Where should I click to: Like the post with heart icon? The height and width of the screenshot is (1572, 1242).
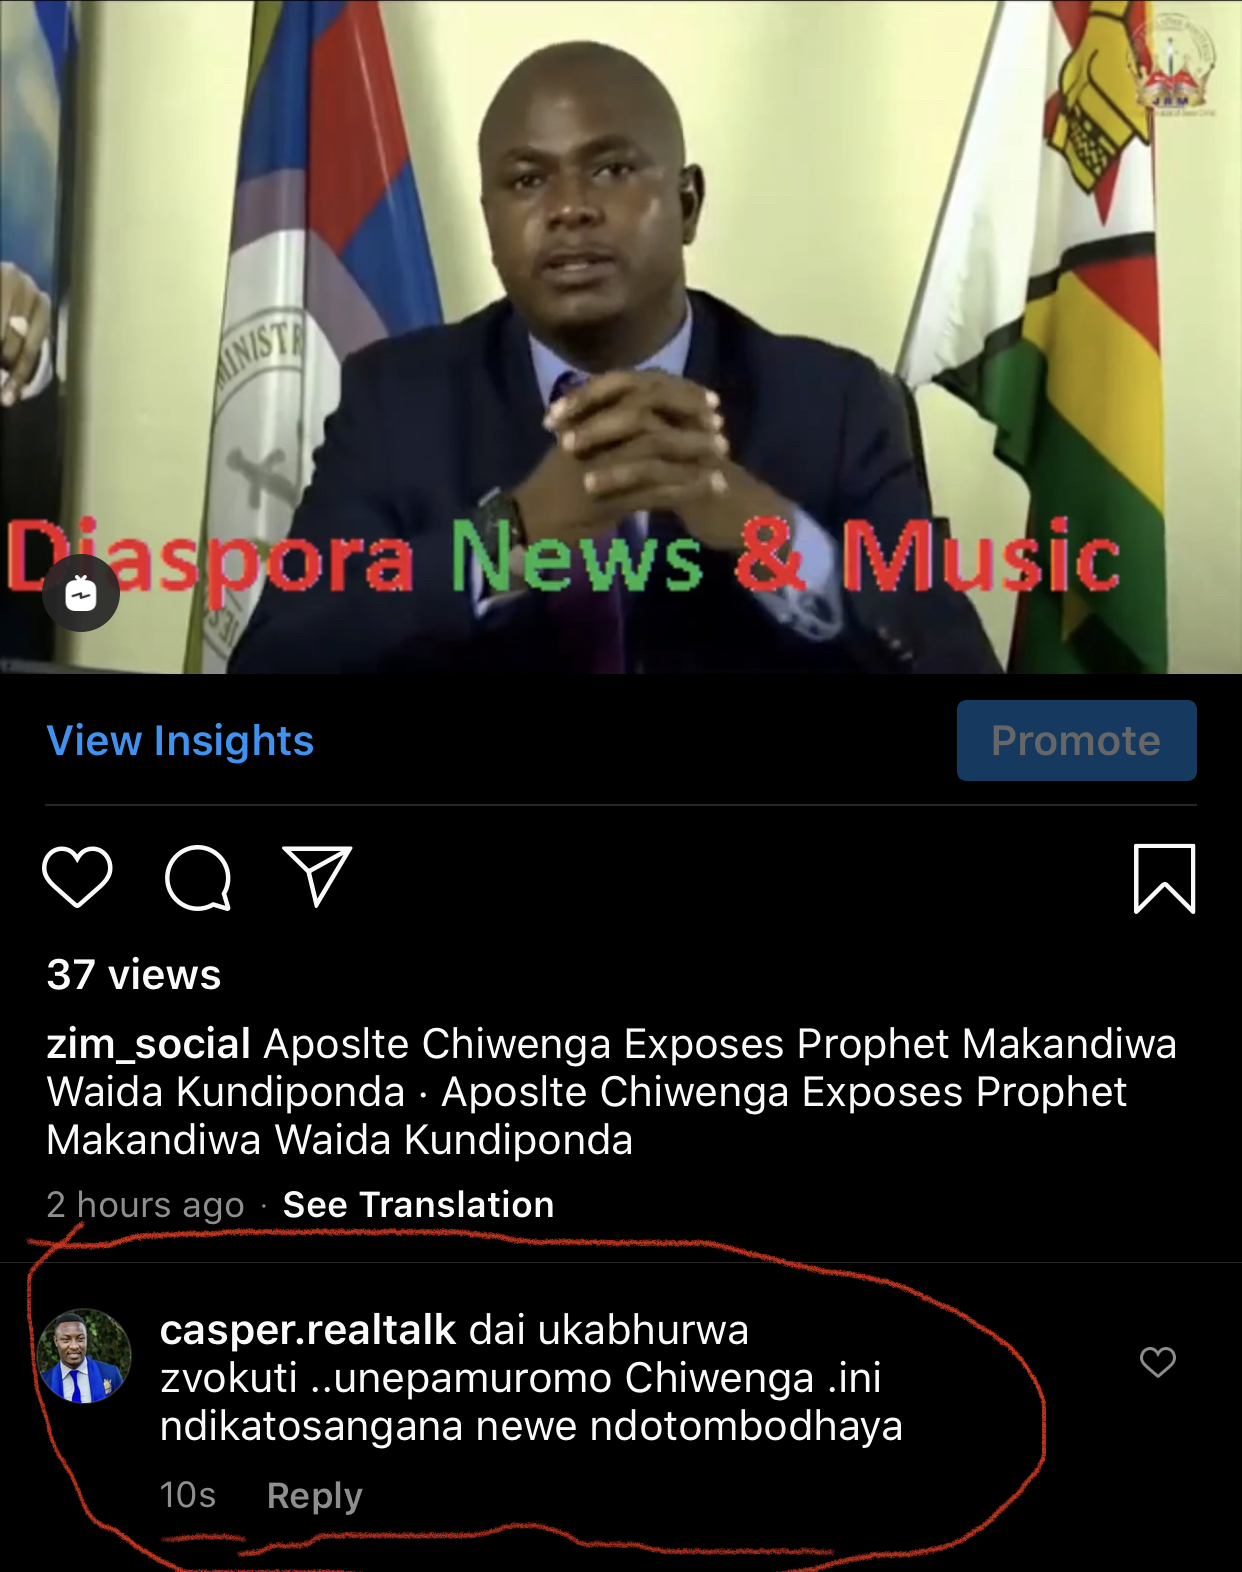pos(77,877)
